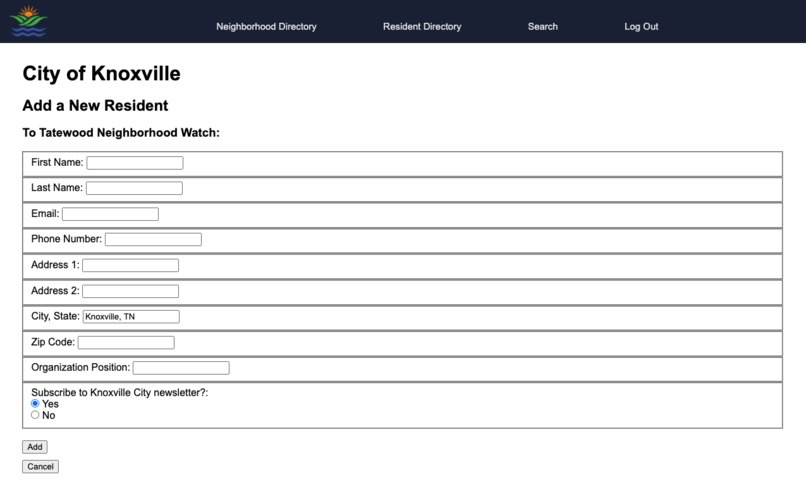This screenshot has width=806, height=484.
Task: Click the sun and leaf site logo
Action: click(x=28, y=21)
